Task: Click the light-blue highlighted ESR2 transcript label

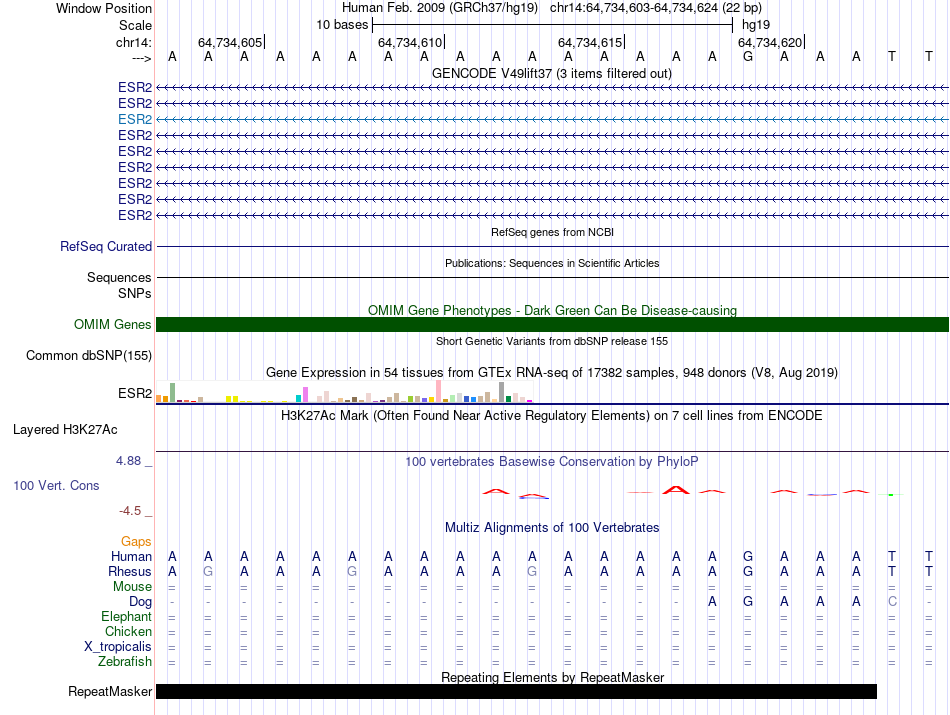Action: point(135,119)
